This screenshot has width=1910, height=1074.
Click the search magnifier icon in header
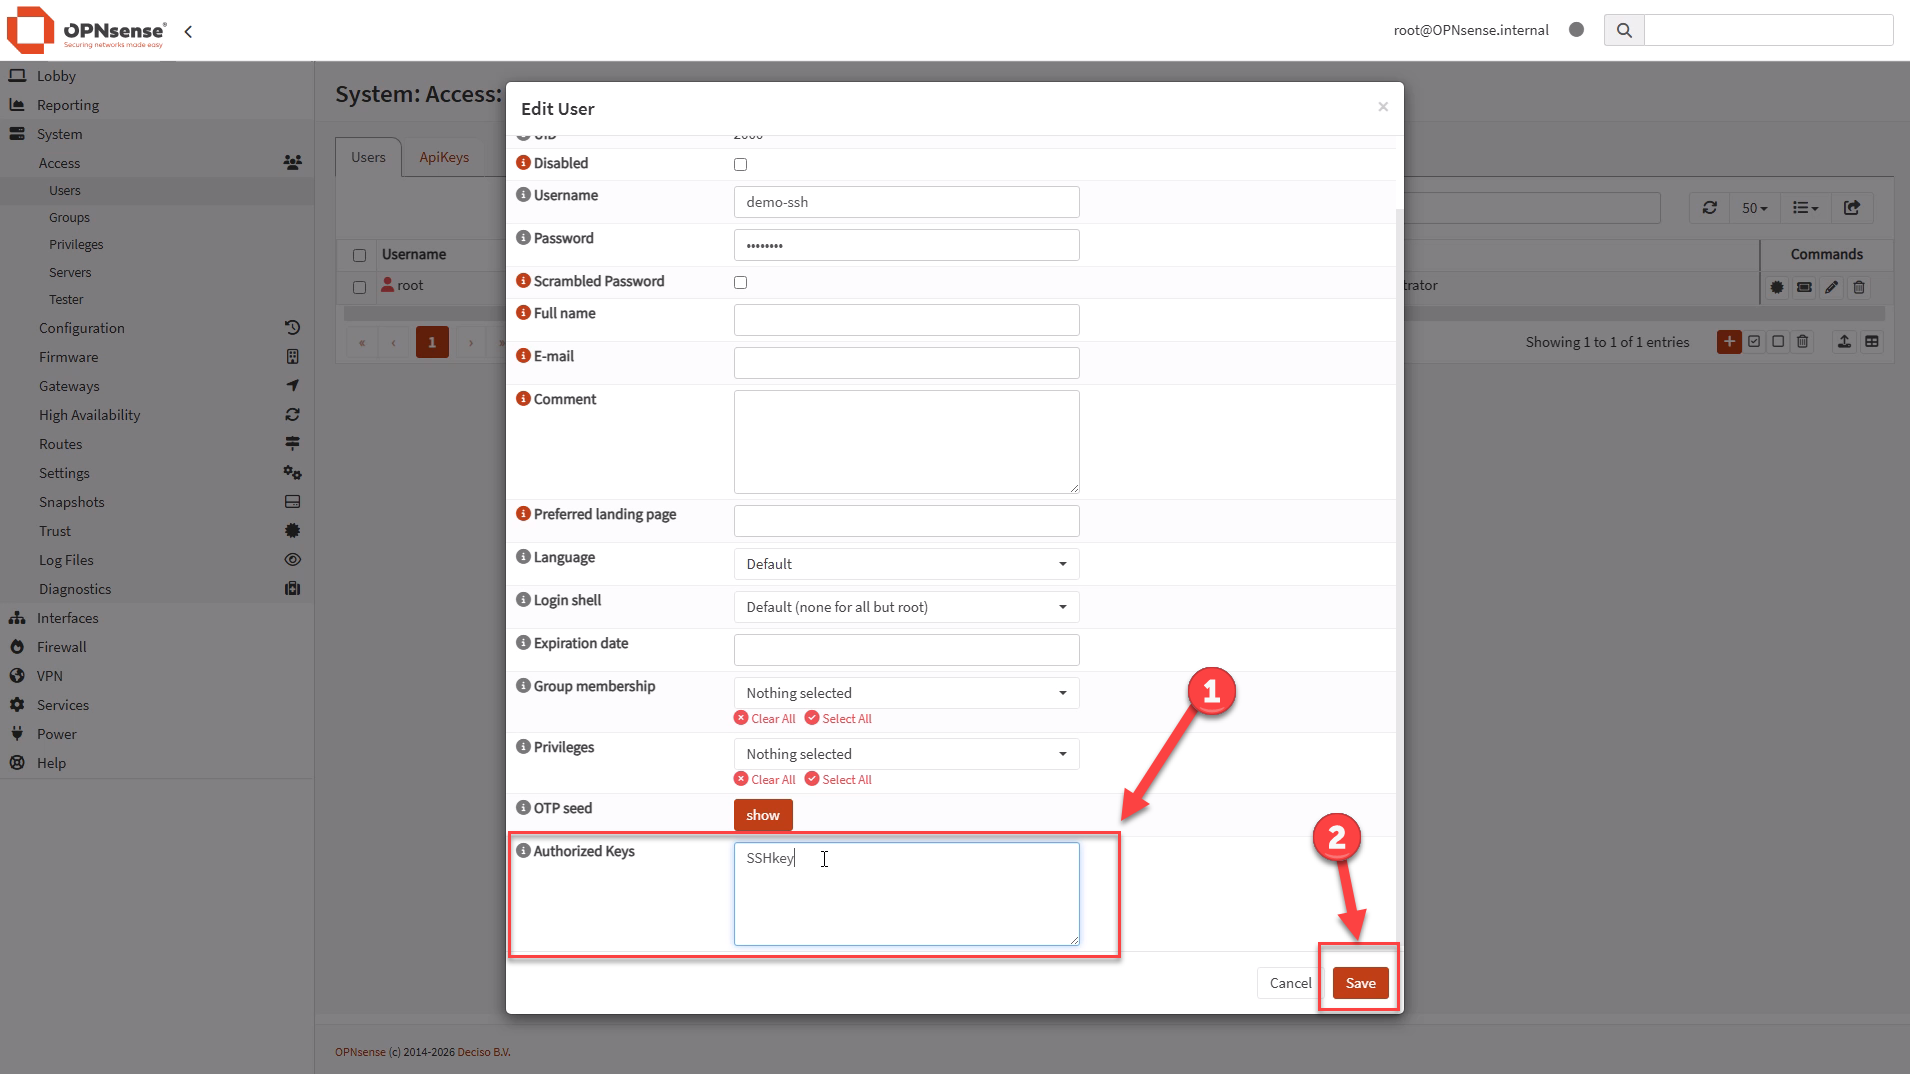(1624, 30)
